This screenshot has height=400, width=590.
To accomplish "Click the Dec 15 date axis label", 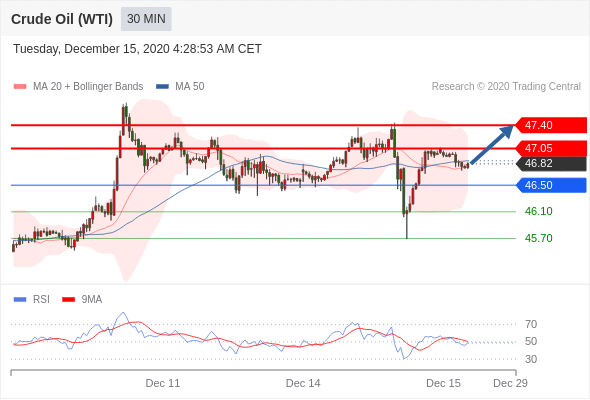I will pyautogui.click(x=443, y=383).
